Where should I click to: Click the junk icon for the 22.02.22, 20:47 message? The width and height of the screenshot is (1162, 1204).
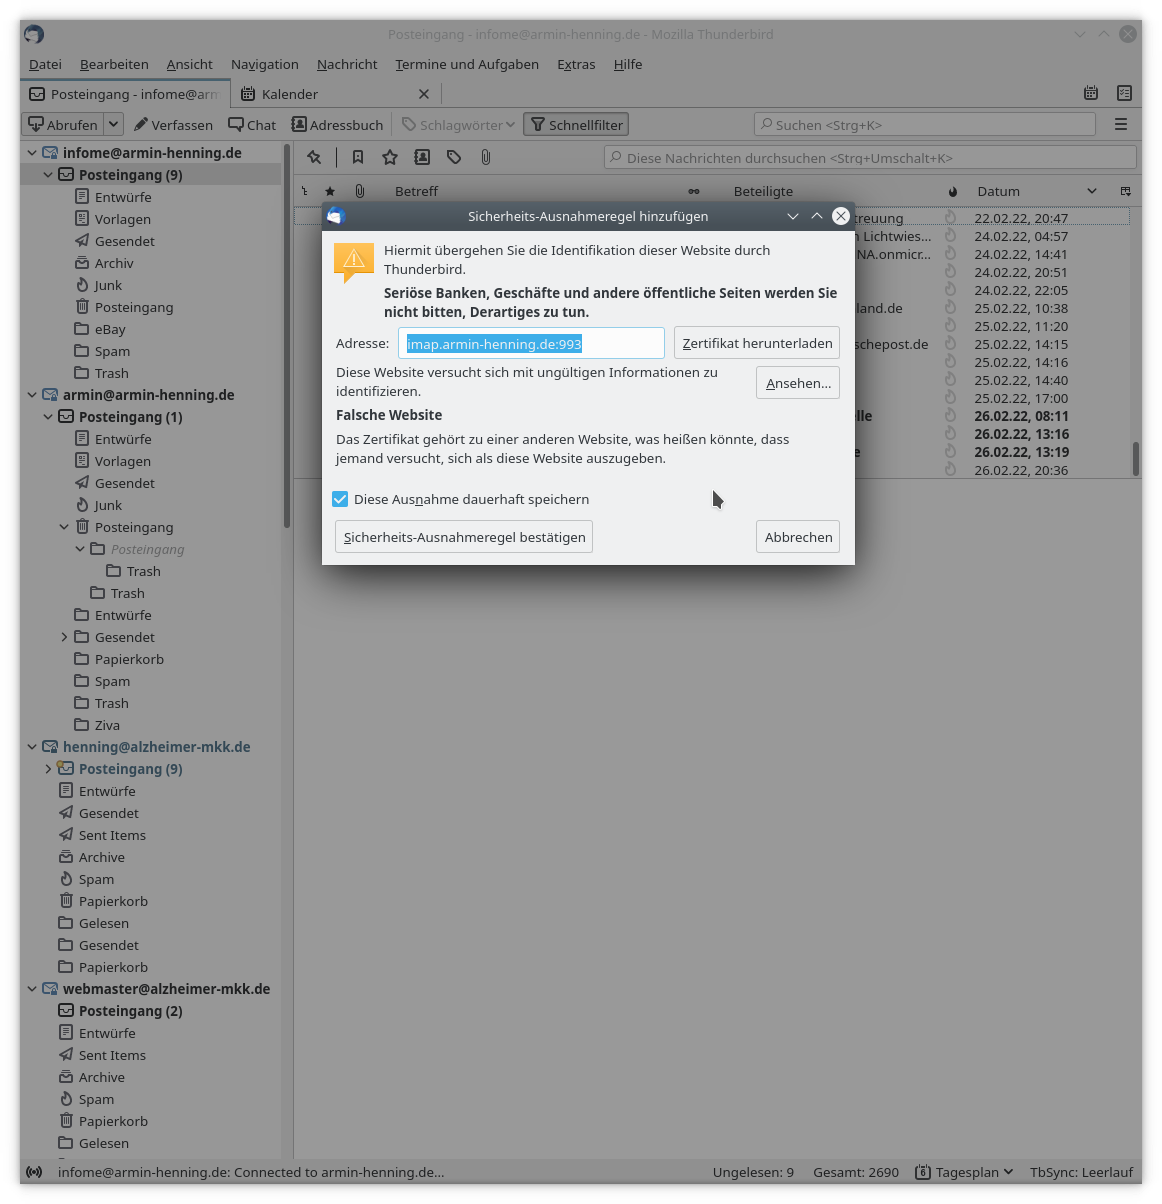[x=950, y=217]
